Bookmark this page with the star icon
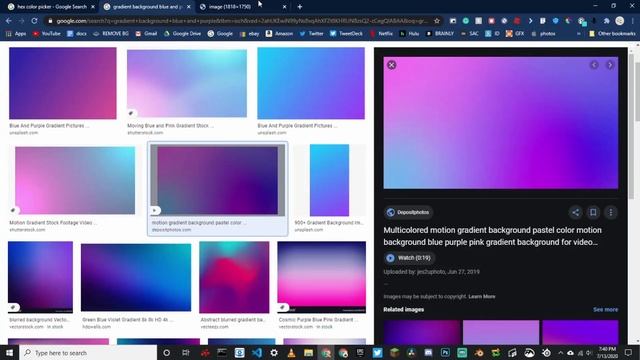 tap(437, 21)
